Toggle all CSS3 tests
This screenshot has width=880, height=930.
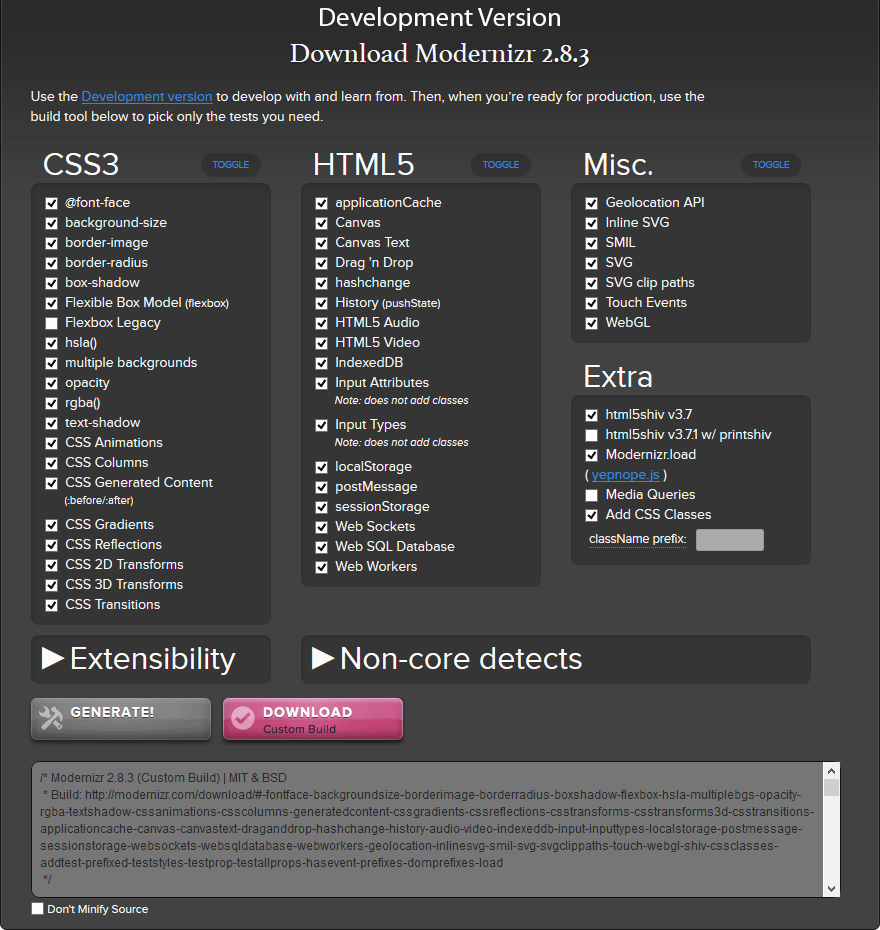[x=231, y=164]
